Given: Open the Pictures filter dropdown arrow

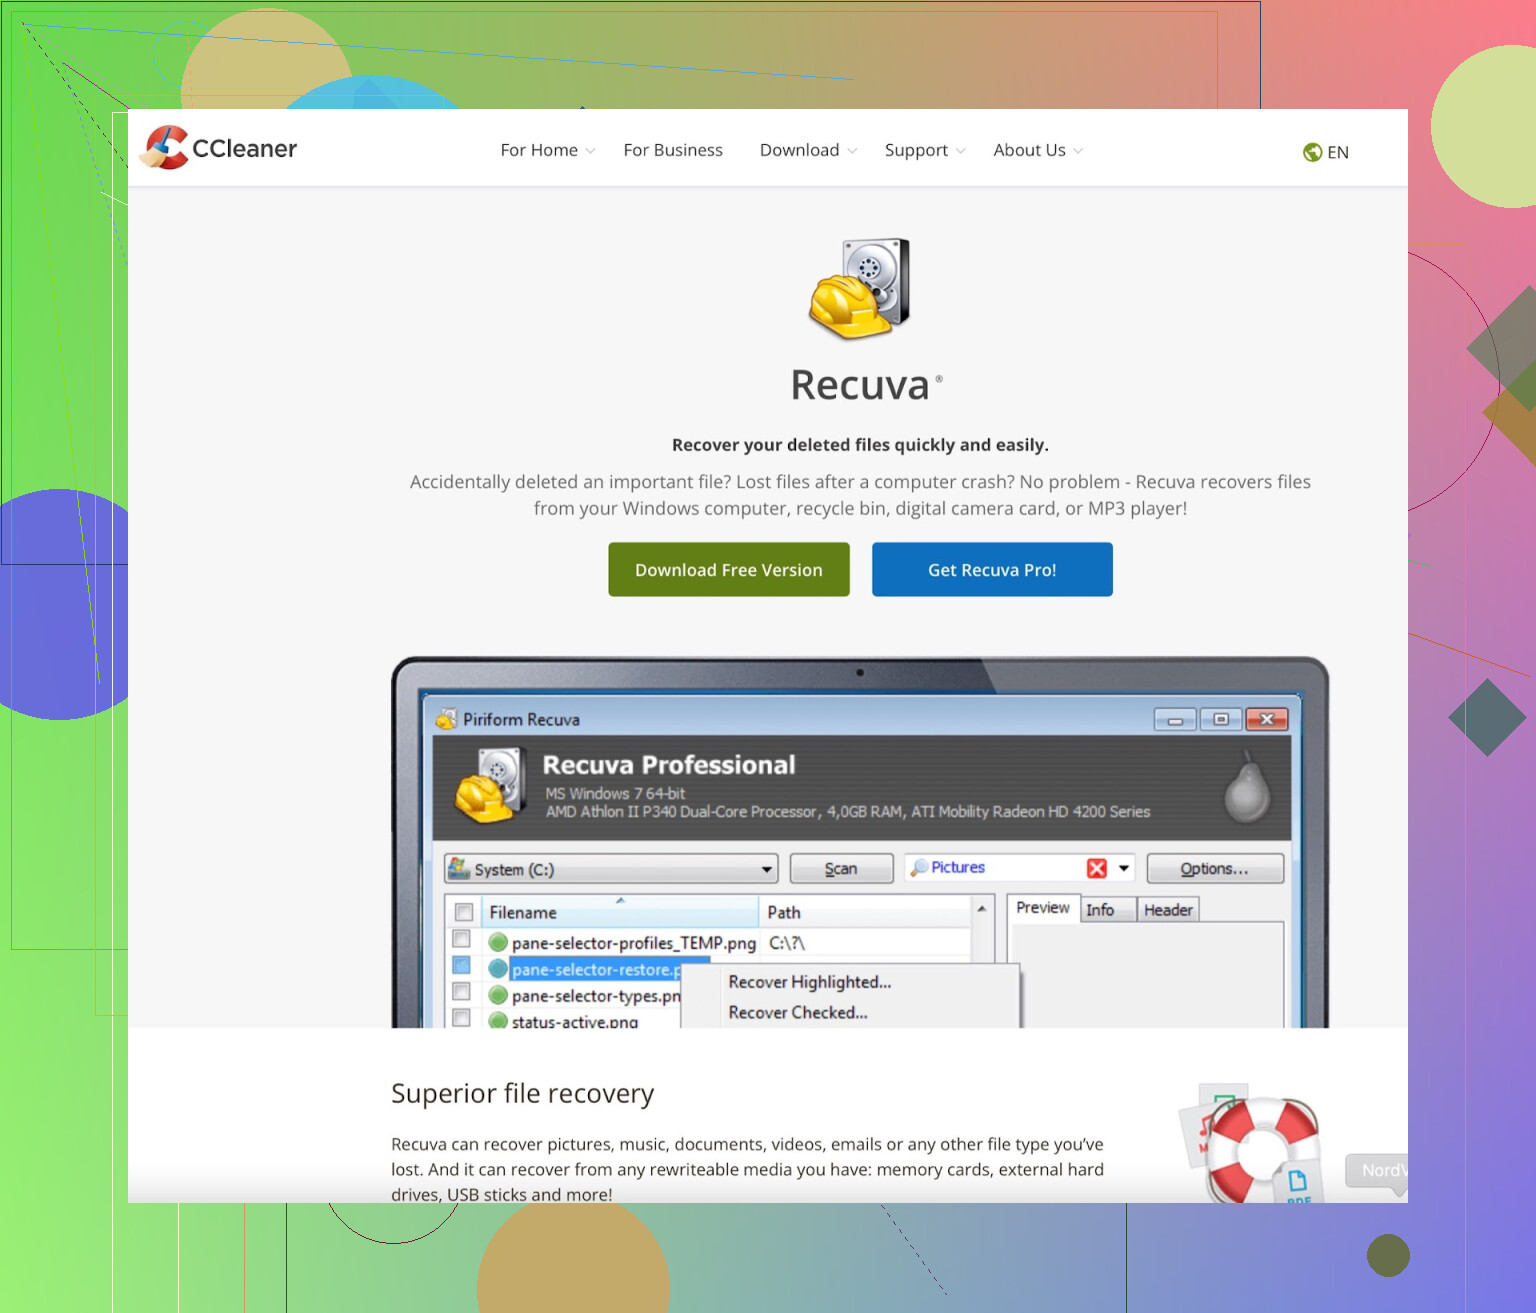Looking at the screenshot, I should [x=1124, y=868].
